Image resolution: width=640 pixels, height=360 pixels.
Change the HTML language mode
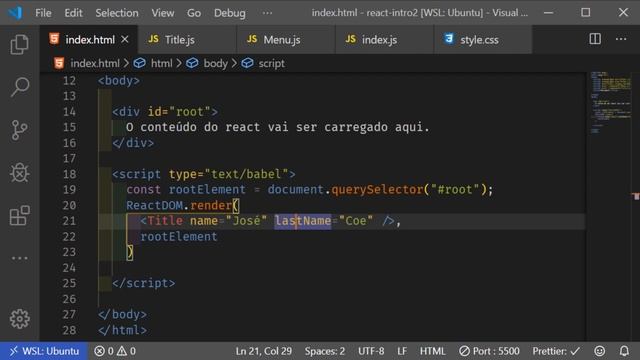[x=433, y=351]
